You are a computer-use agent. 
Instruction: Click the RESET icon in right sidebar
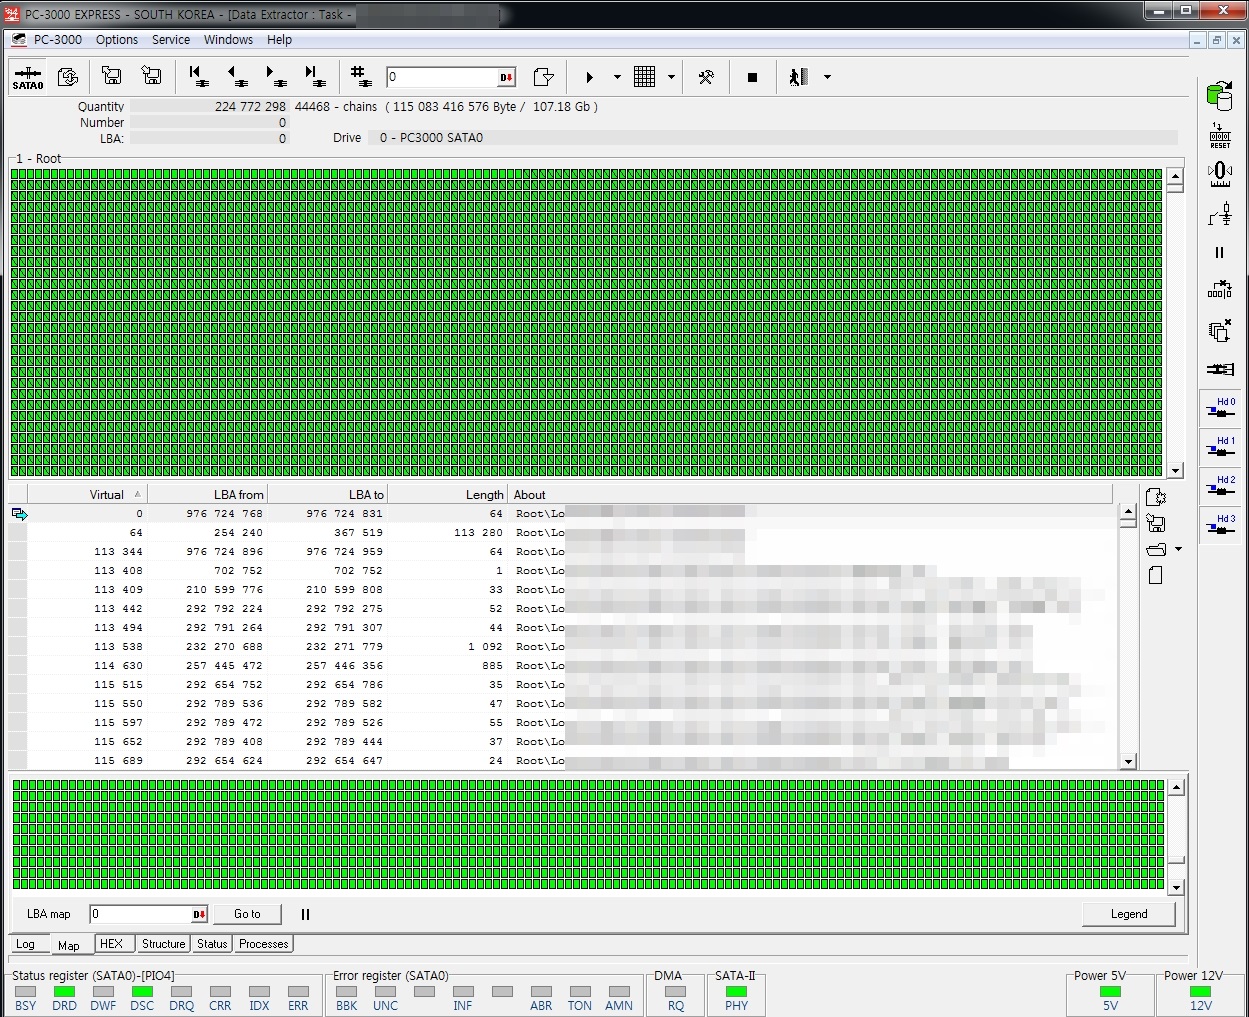[x=1220, y=136]
